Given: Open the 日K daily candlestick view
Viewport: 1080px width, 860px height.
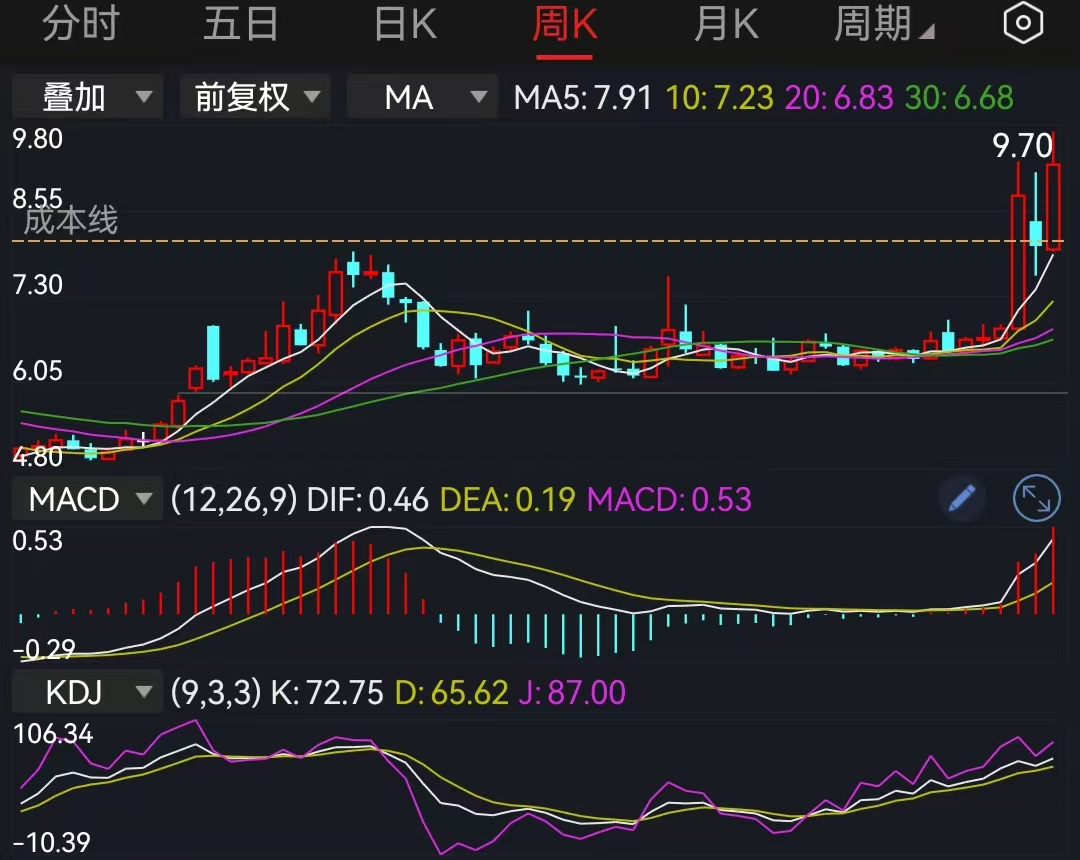Looking at the screenshot, I should [x=403, y=22].
